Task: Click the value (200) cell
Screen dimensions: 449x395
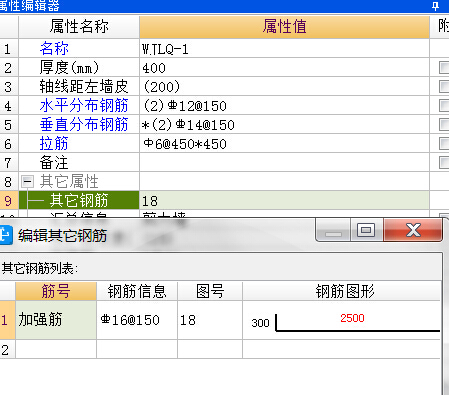Action: tap(284, 87)
